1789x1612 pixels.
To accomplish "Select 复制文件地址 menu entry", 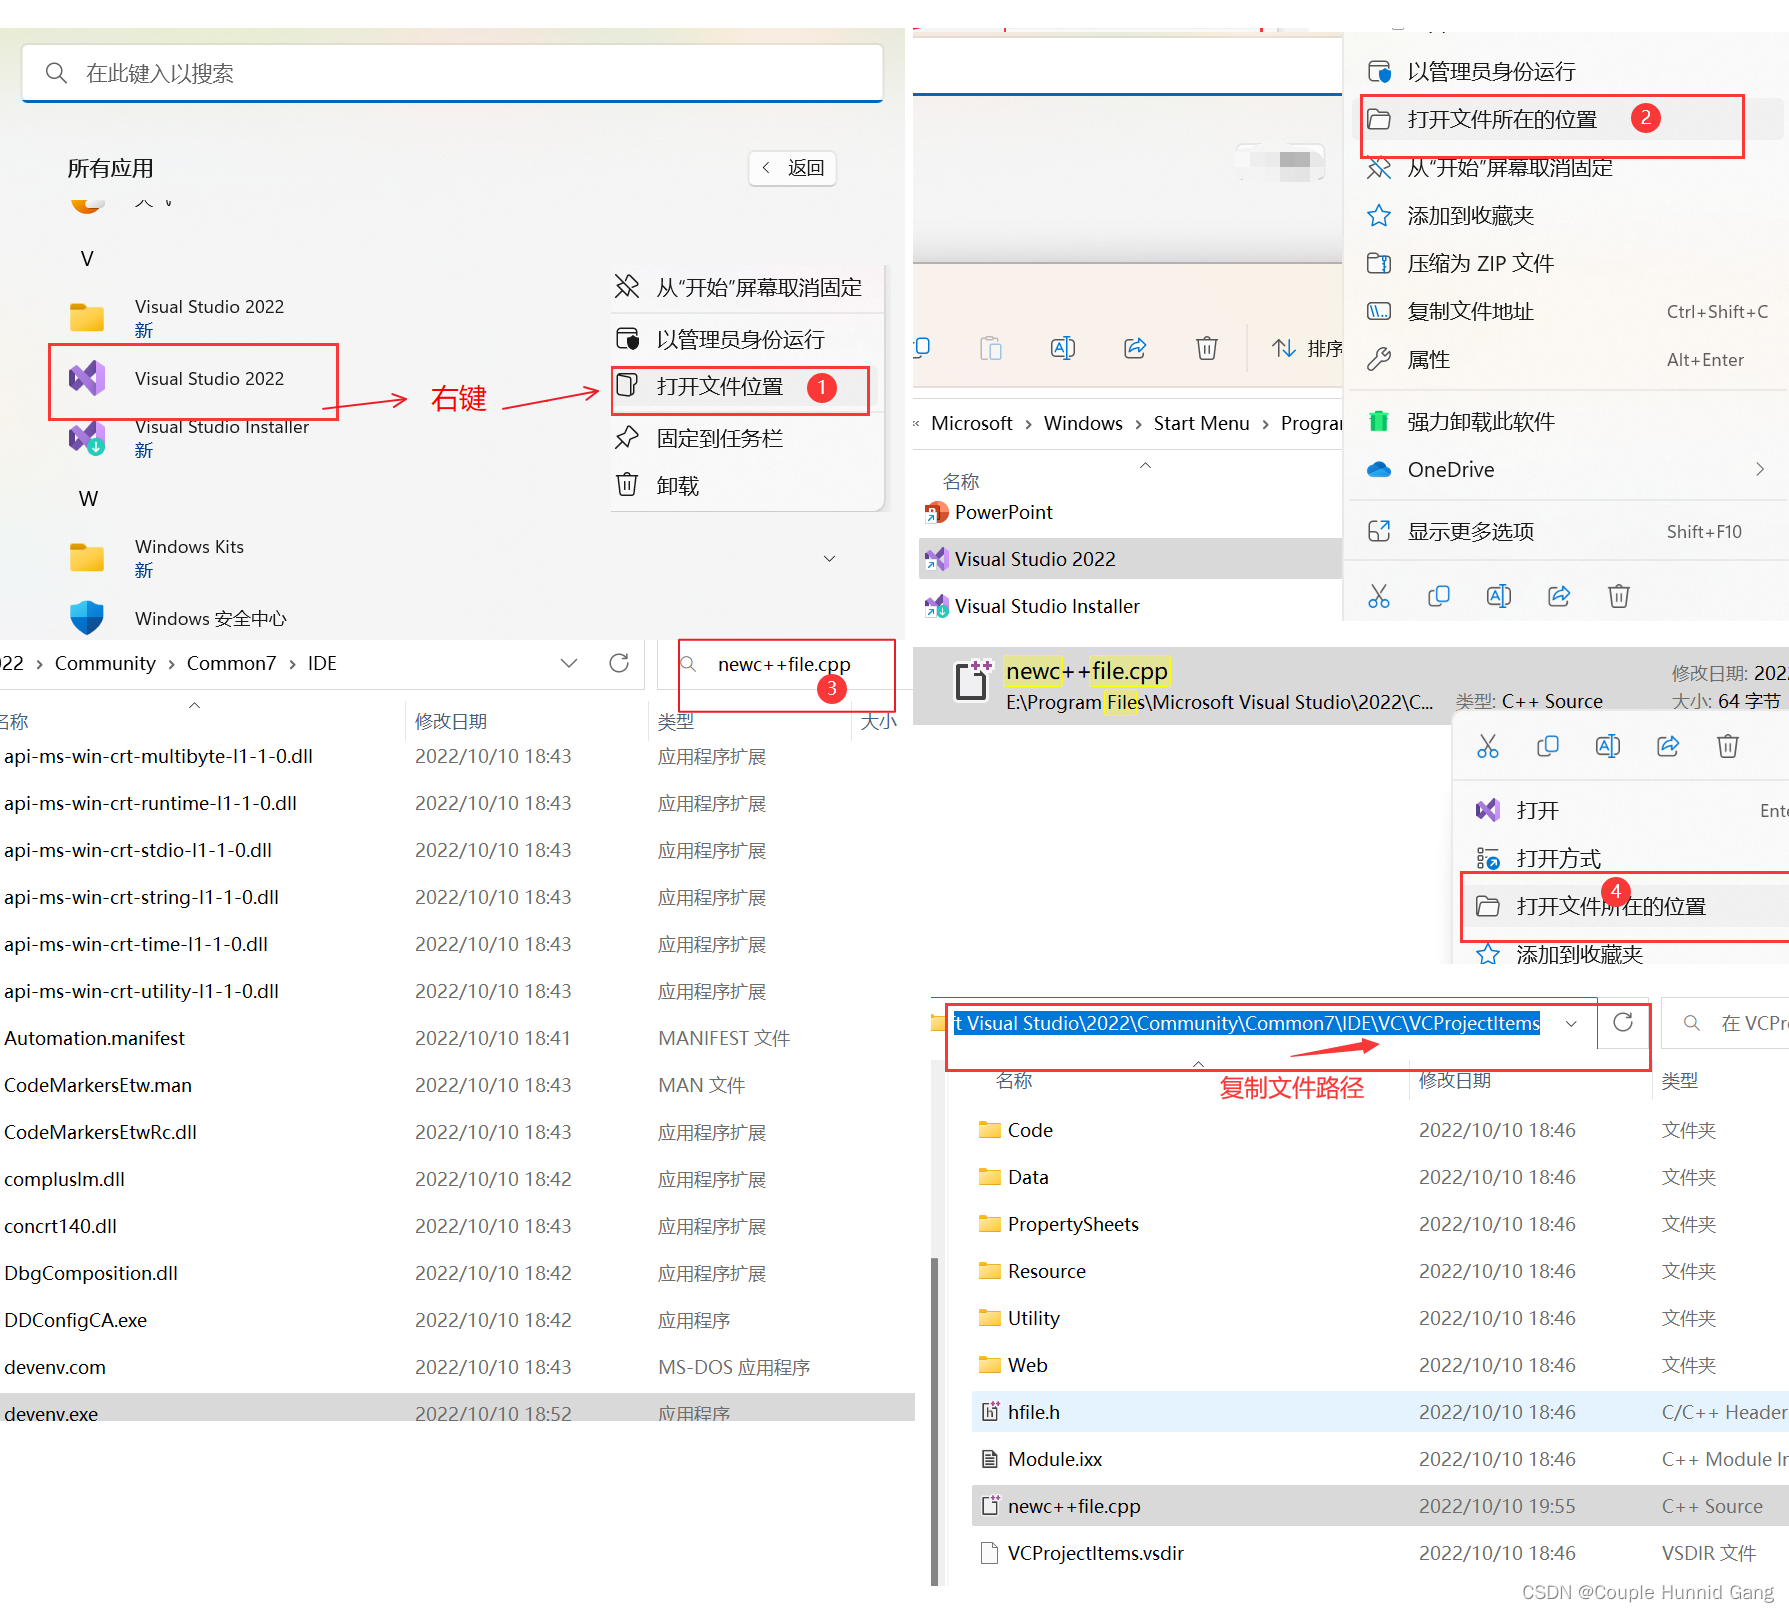I will (1568, 312).
